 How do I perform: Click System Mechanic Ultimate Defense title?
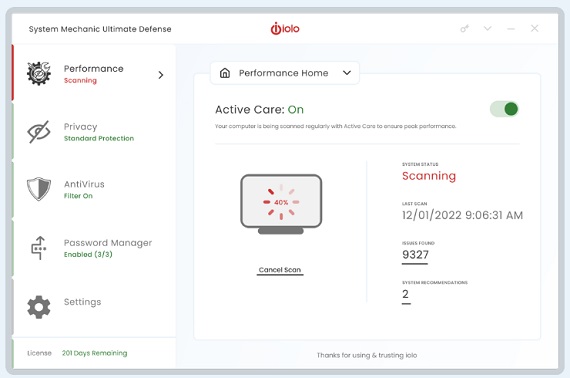click(100, 29)
